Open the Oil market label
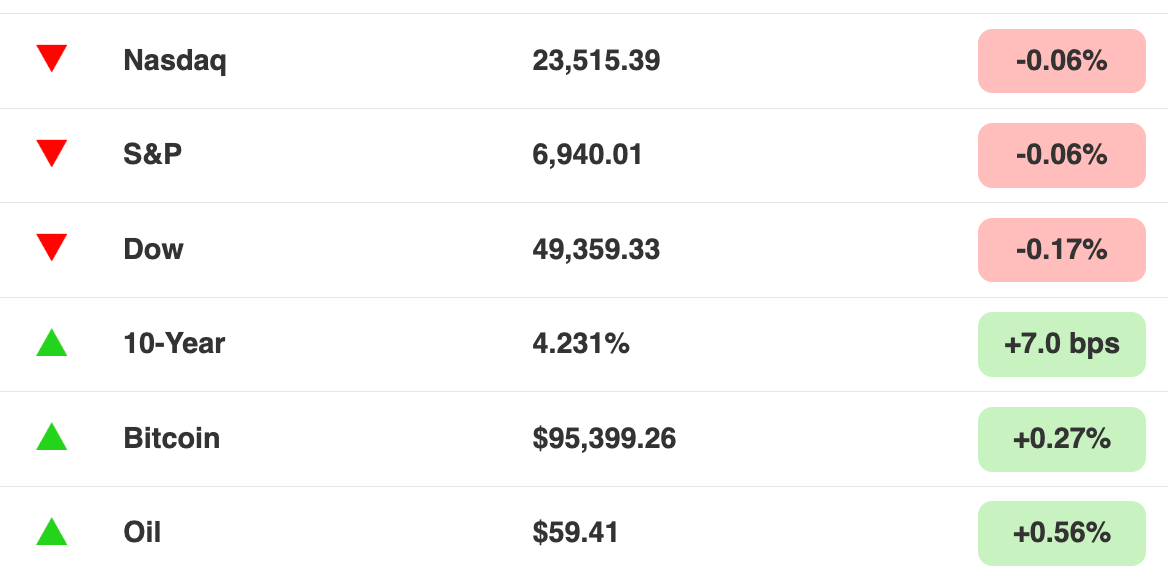Screen dimensions: 1168x579 coord(142,533)
